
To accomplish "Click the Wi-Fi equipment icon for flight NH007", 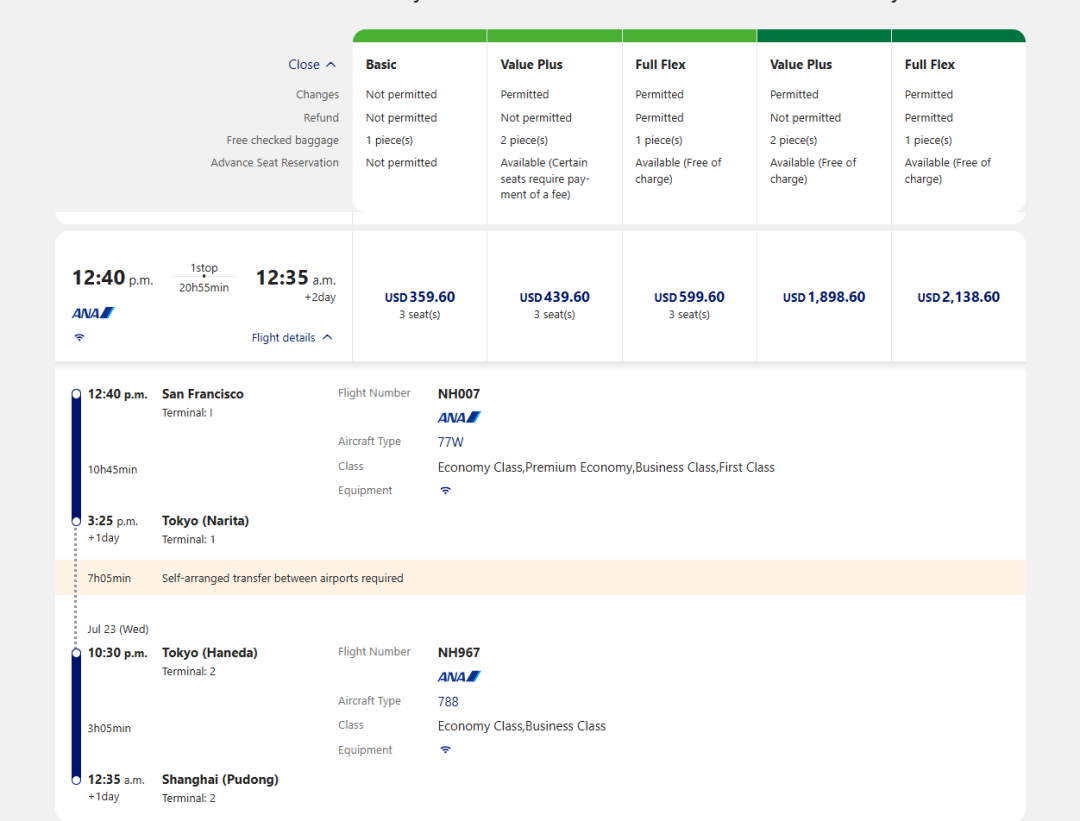I will 445,491.
